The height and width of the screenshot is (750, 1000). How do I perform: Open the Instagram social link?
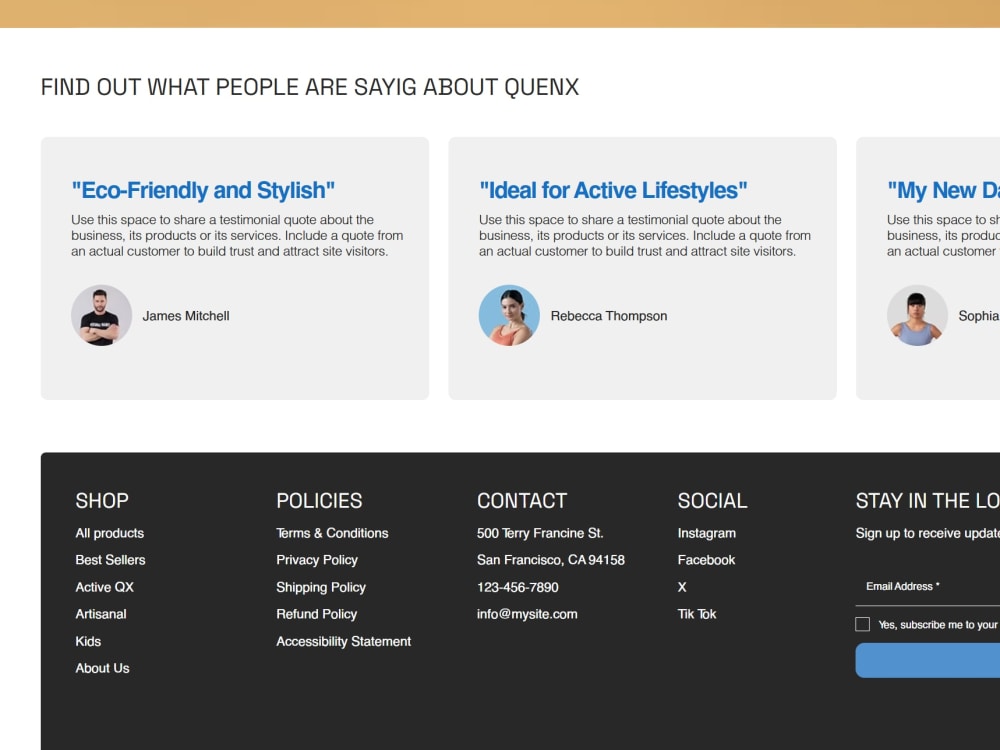tap(707, 533)
